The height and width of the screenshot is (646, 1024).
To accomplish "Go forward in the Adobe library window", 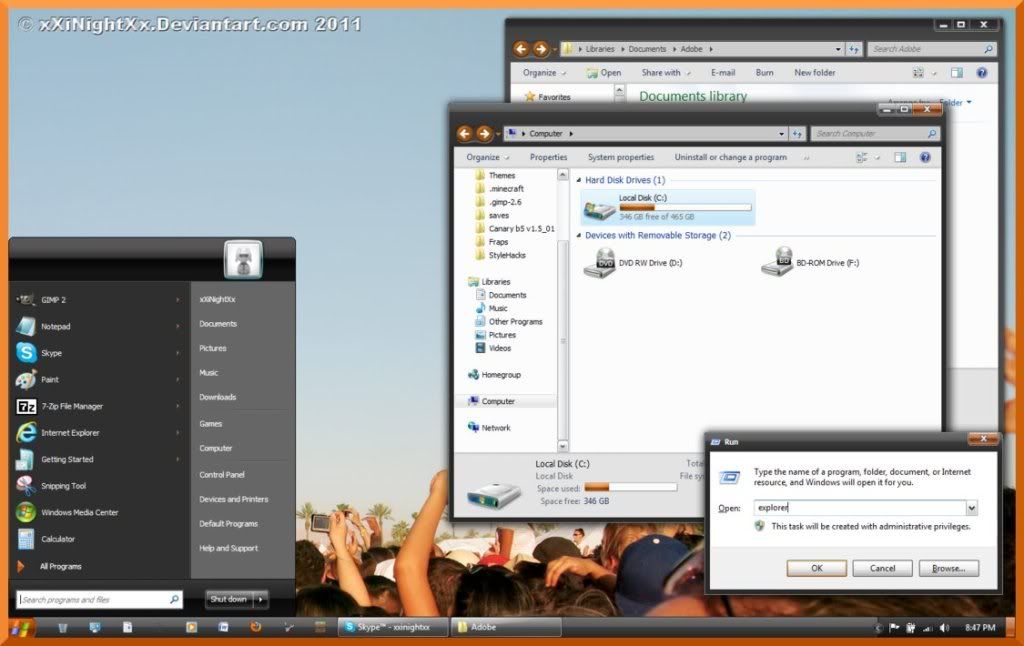I will click(x=540, y=49).
